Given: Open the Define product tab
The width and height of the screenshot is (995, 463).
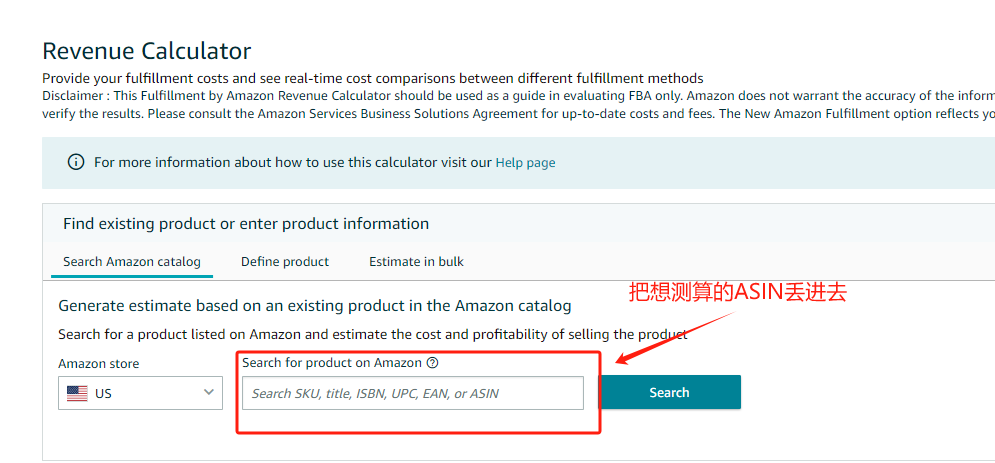Looking at the screenshot, I should point(285,261).
